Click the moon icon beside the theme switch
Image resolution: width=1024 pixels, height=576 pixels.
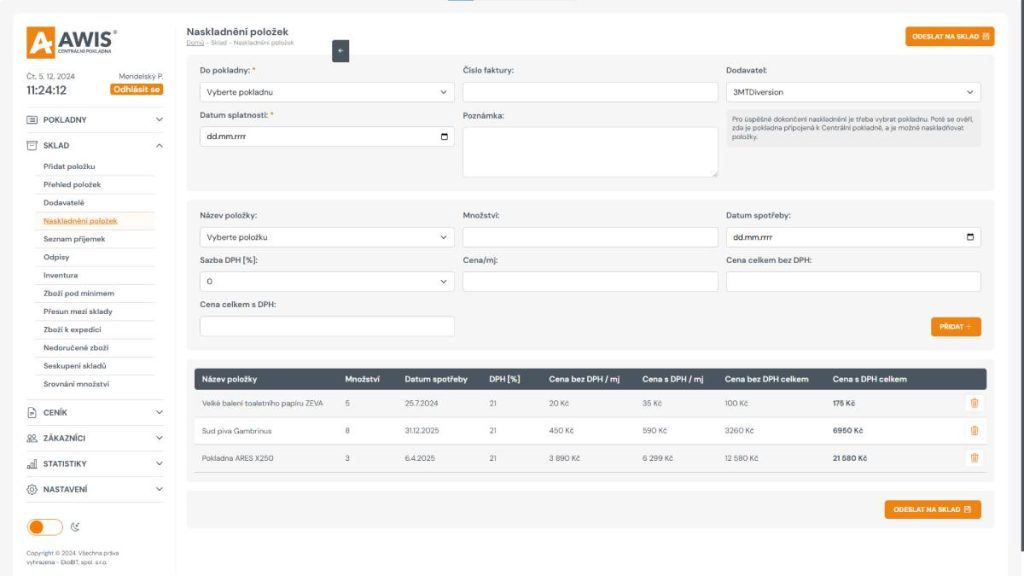[76, 527]
